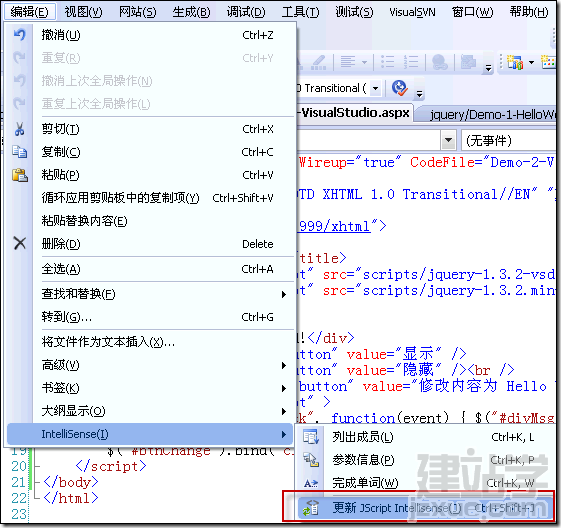The image size is (561, 528).
Task: Click the validation check globe icon
Action: point(400,88)
